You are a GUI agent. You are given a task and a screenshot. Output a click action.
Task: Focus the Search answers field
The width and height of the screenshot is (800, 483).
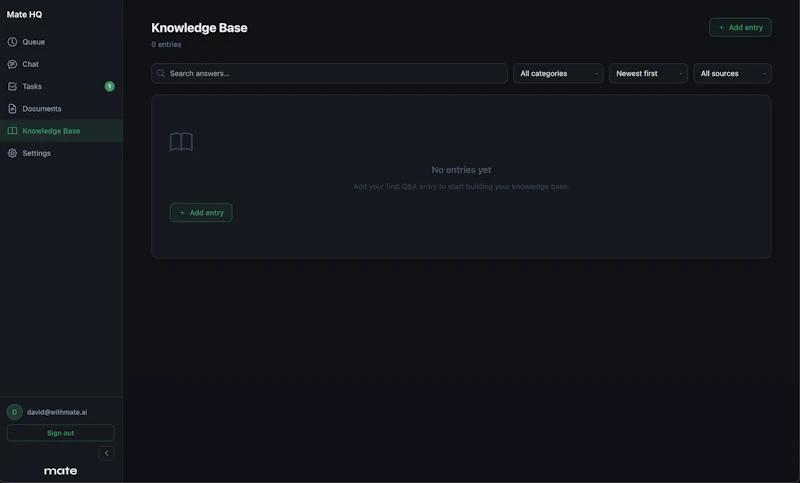329,73
